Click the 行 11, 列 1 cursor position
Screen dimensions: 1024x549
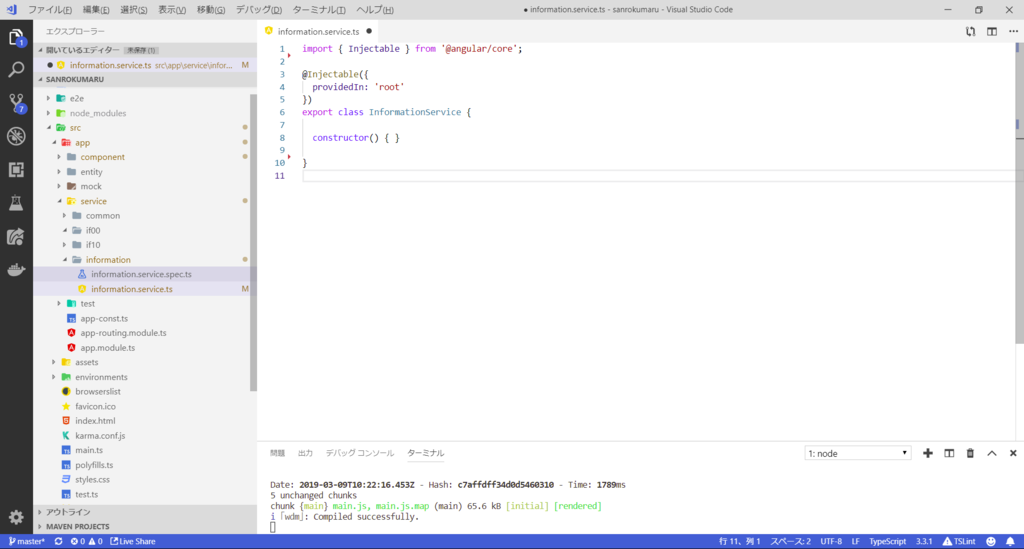(x=739, y=541)
